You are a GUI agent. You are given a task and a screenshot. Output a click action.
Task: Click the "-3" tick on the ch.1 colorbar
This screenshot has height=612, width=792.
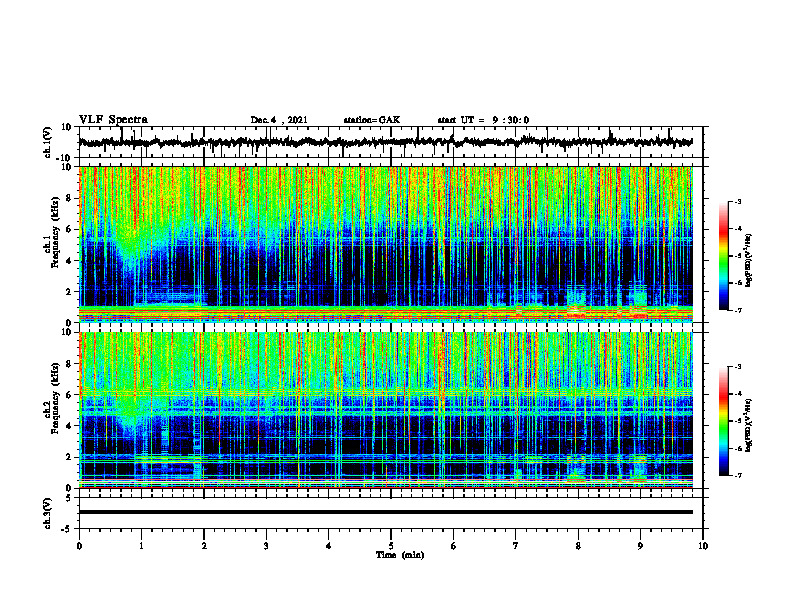pos(738,201)
